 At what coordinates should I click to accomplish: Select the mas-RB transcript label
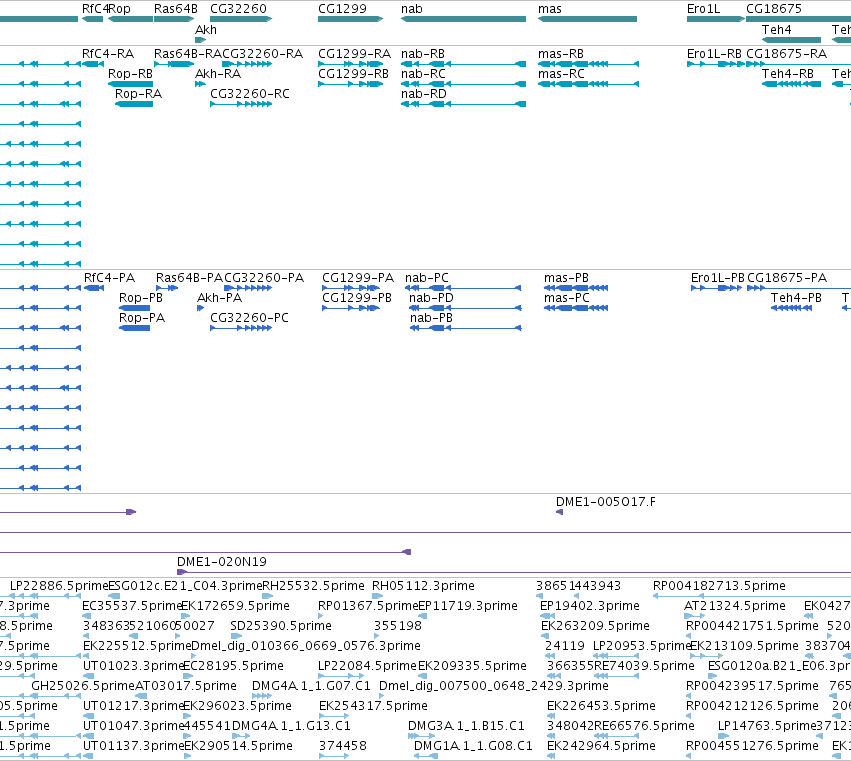(x=561, y=54)
